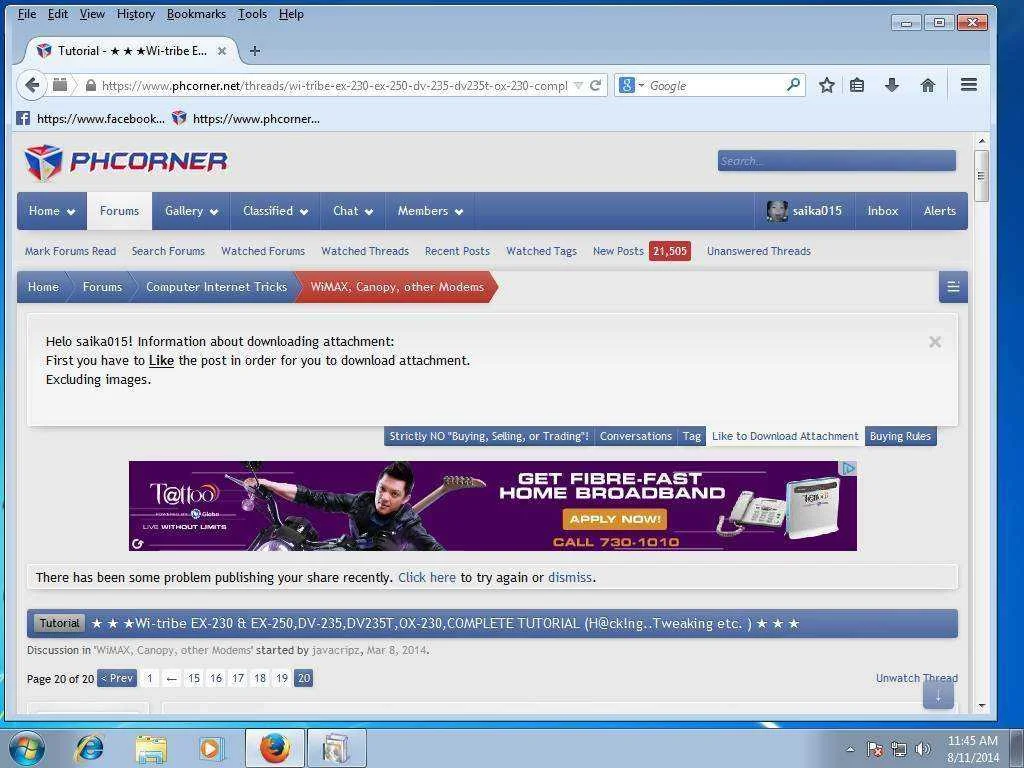Open the Tools menu
Image resolution: width=1024 pixels, height=768 pixels.
click(x=252, y=14)
